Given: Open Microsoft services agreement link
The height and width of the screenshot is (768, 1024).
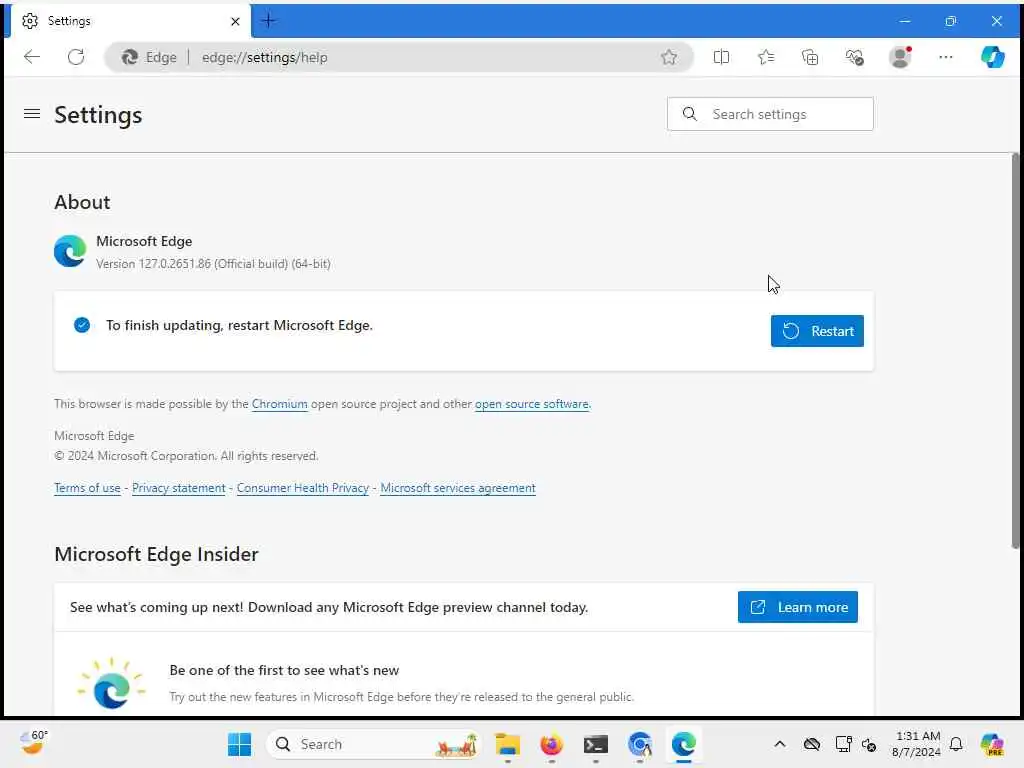Looking at the screenshot, I should pos(458,488).
